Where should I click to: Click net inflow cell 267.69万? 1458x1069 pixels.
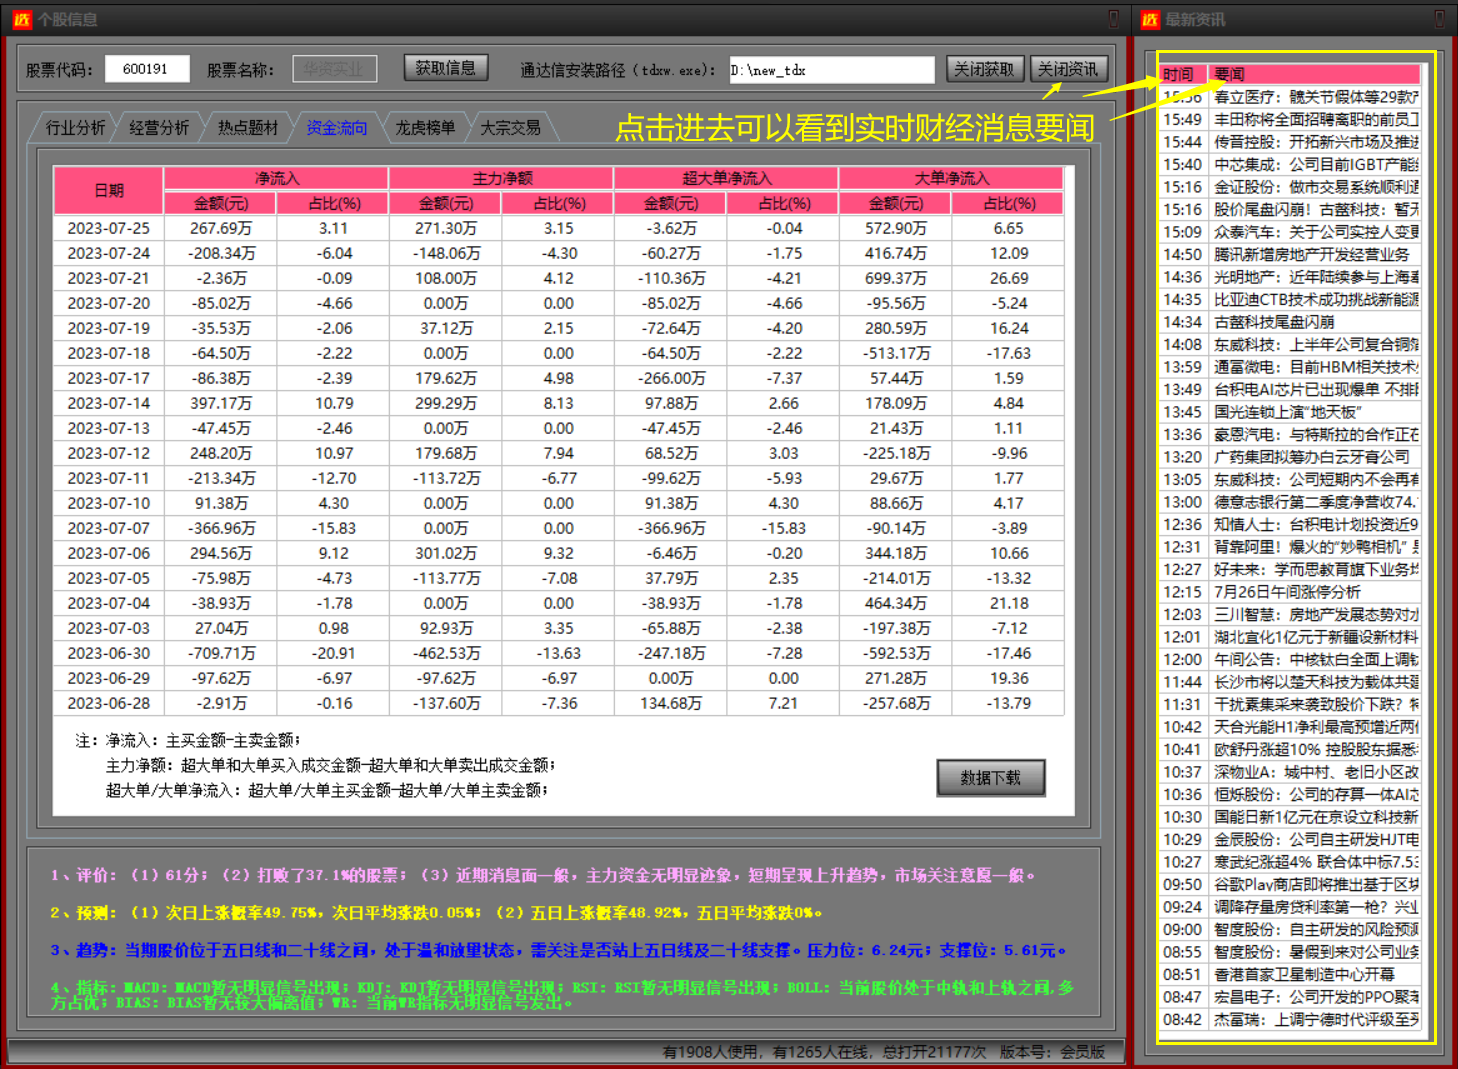(221, 228)
